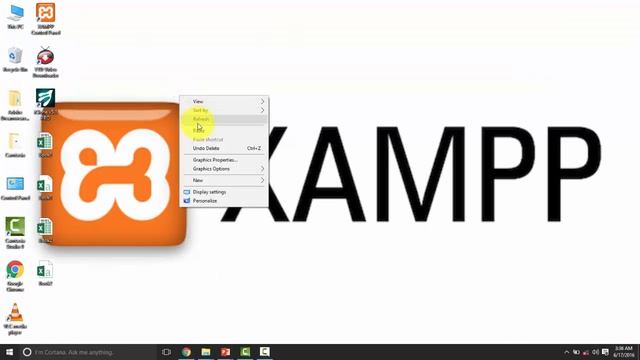640x360 pixels.
Task: Choose Refresh from the context menu
Action: [224, 119]
